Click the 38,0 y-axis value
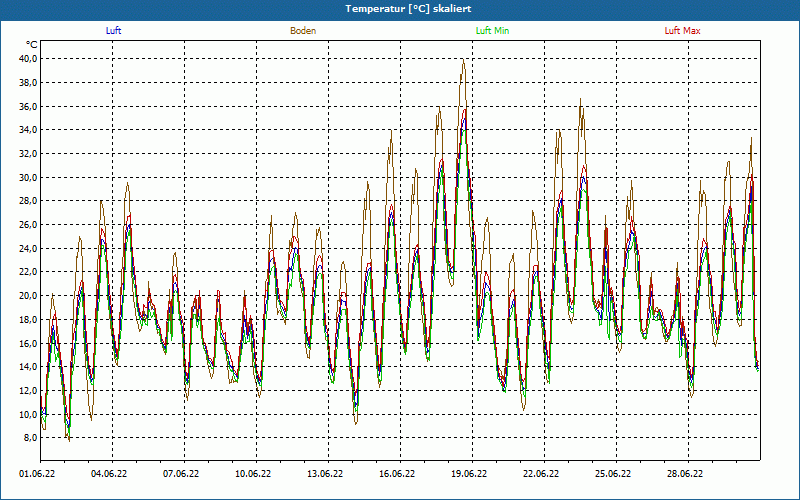This screenshot has height=500, width=800. point(28,83)
